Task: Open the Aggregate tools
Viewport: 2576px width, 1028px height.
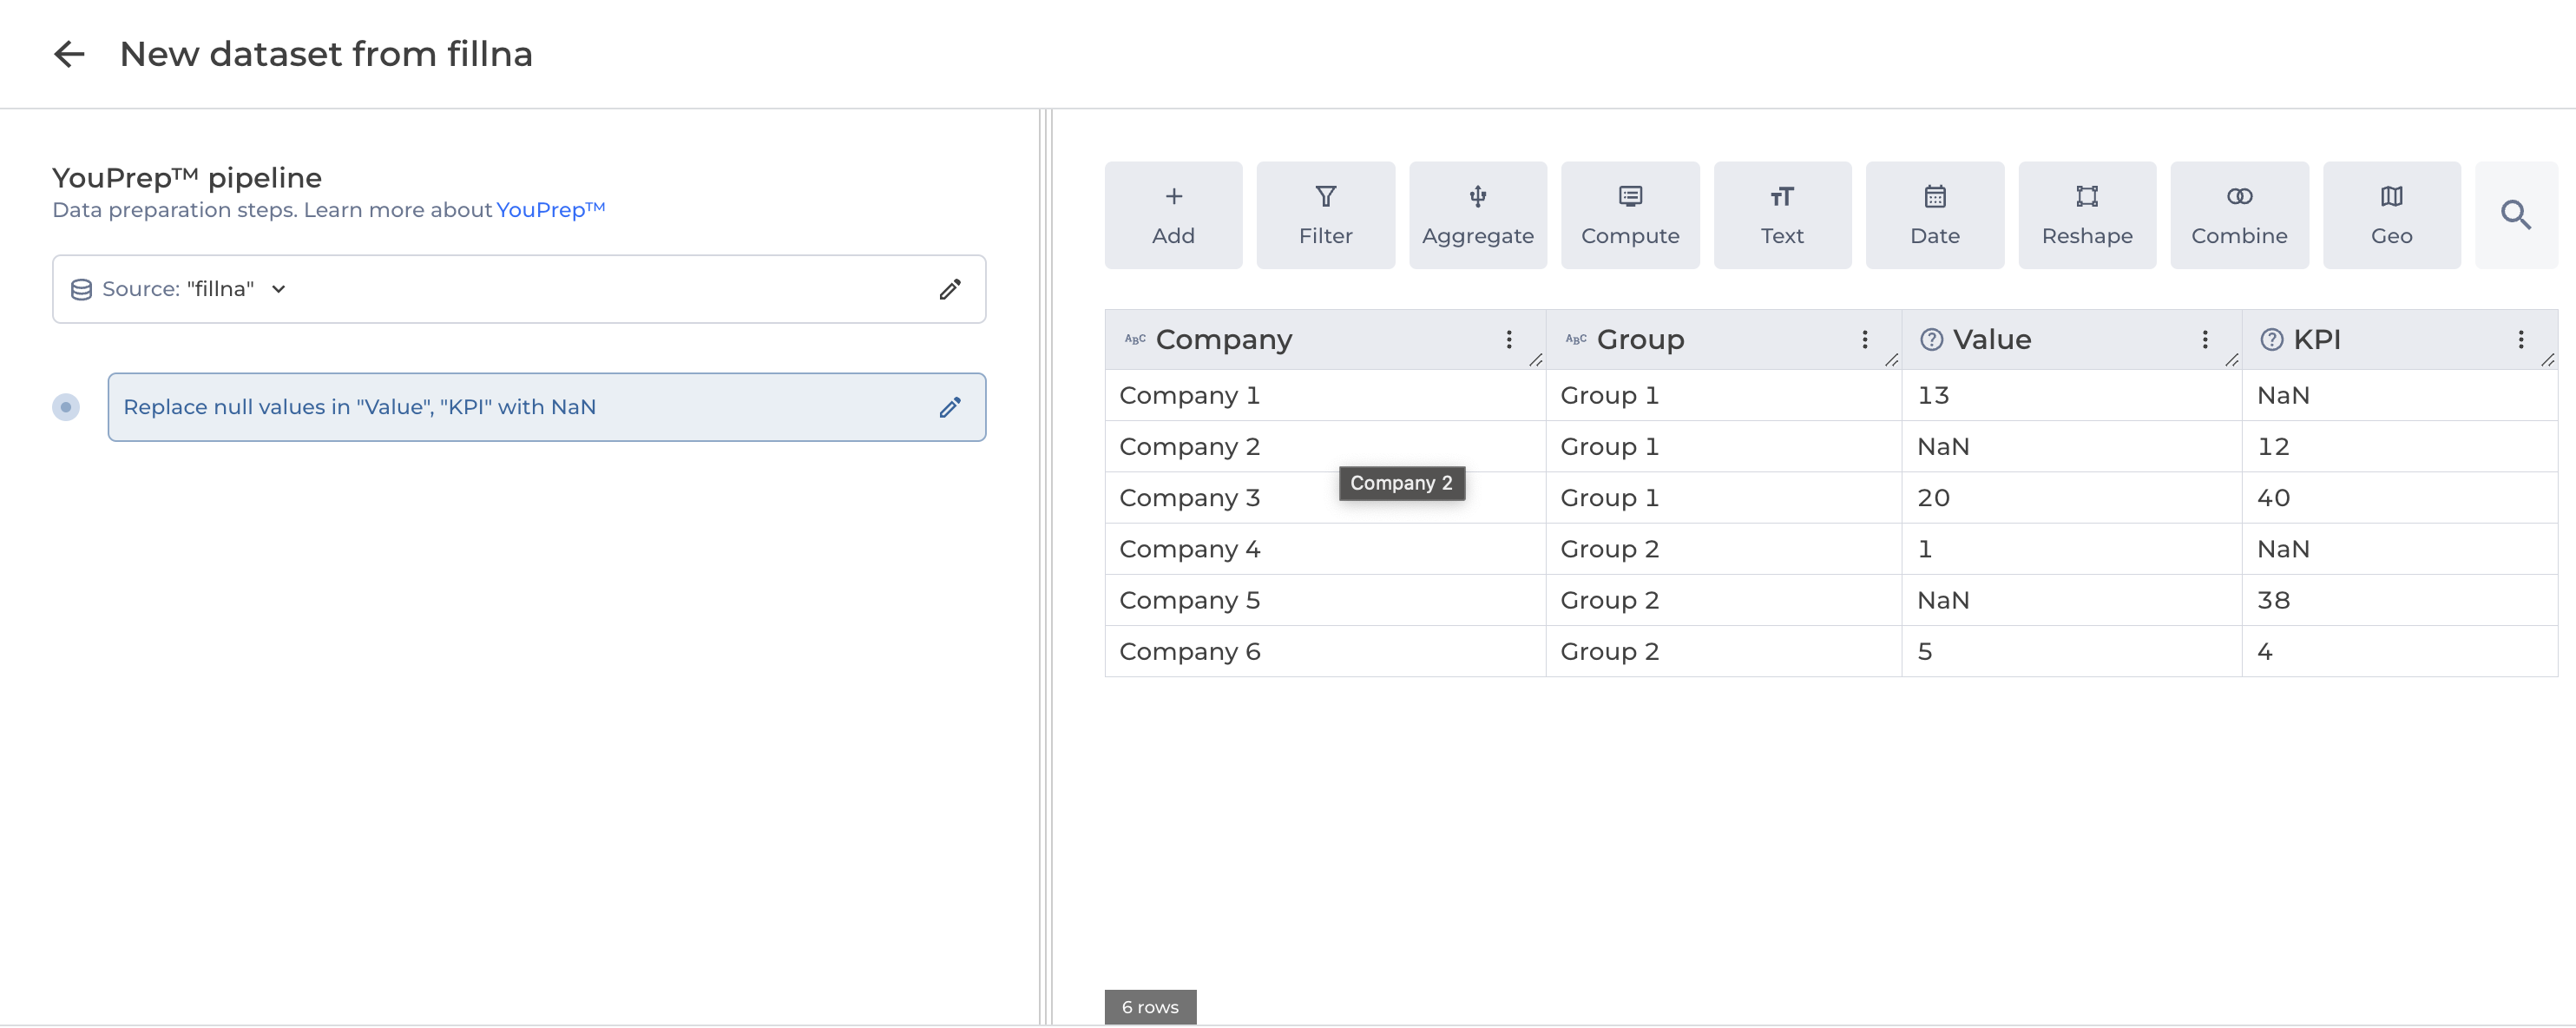Action: 1477,215
